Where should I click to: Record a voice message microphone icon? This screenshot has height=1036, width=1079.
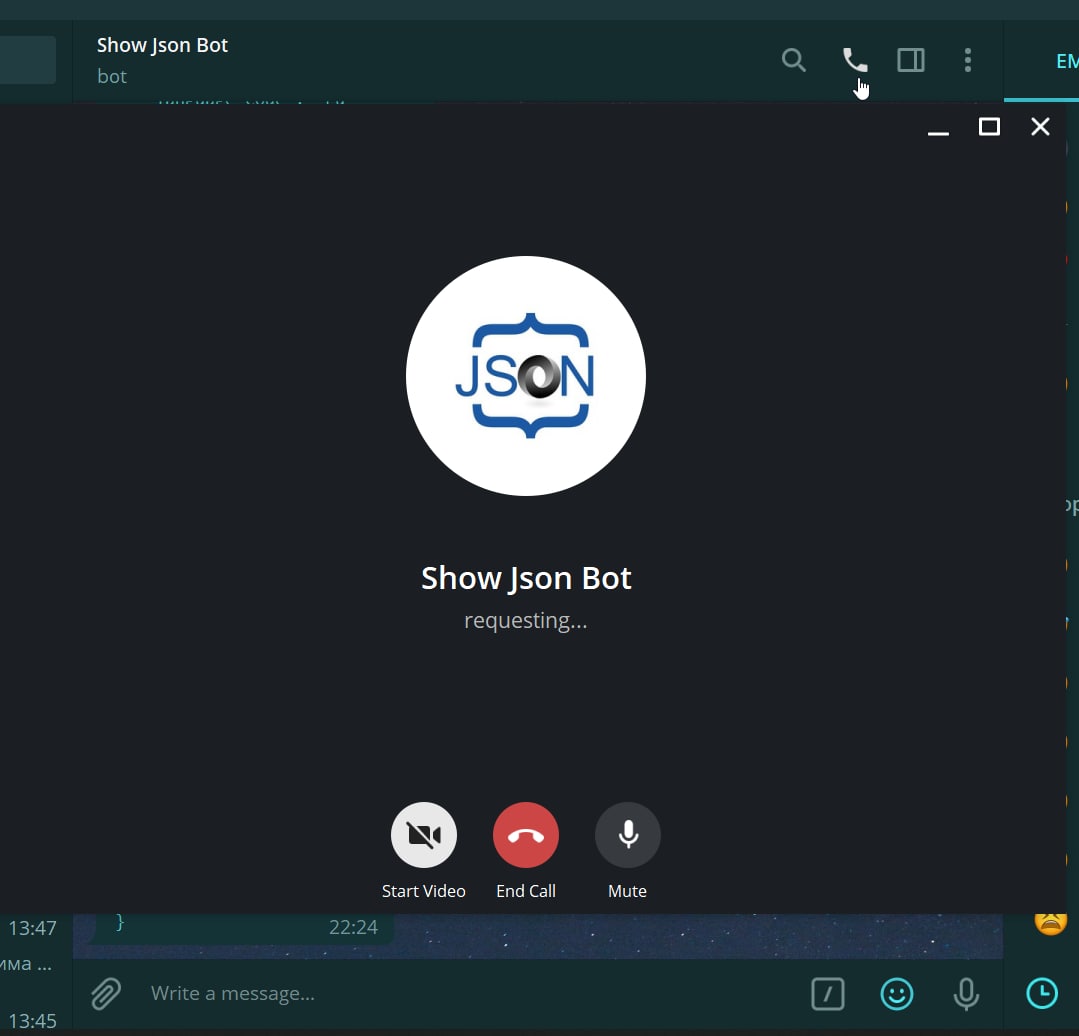point(965,994)
